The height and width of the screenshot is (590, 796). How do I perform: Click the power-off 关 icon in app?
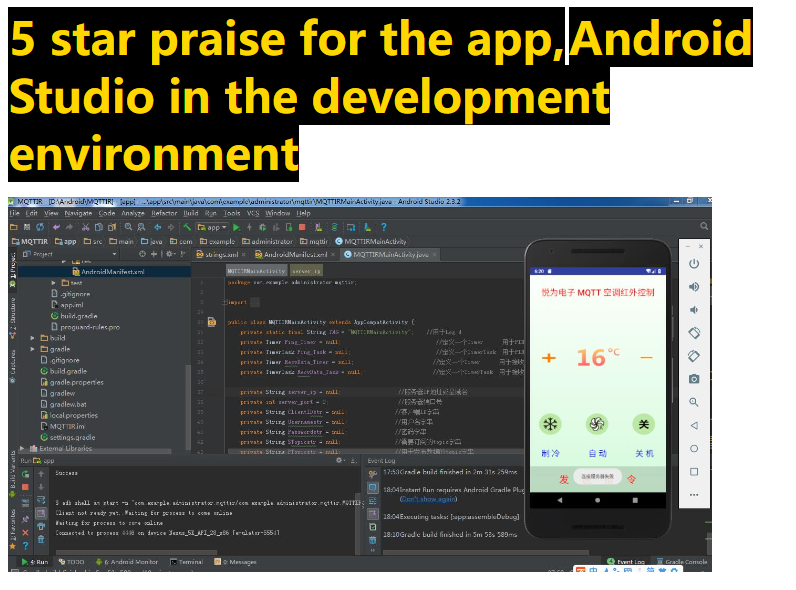(x=644, y=424)
